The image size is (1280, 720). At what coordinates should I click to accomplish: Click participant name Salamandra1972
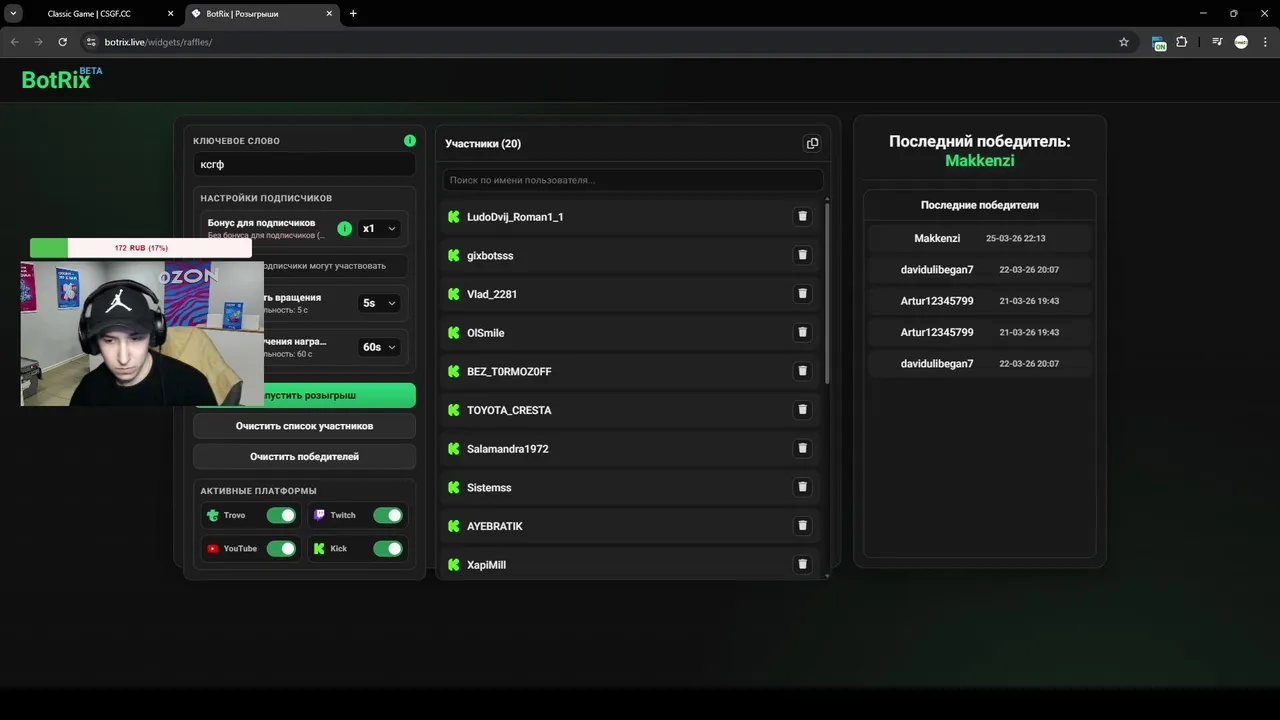tap(508, 449)
